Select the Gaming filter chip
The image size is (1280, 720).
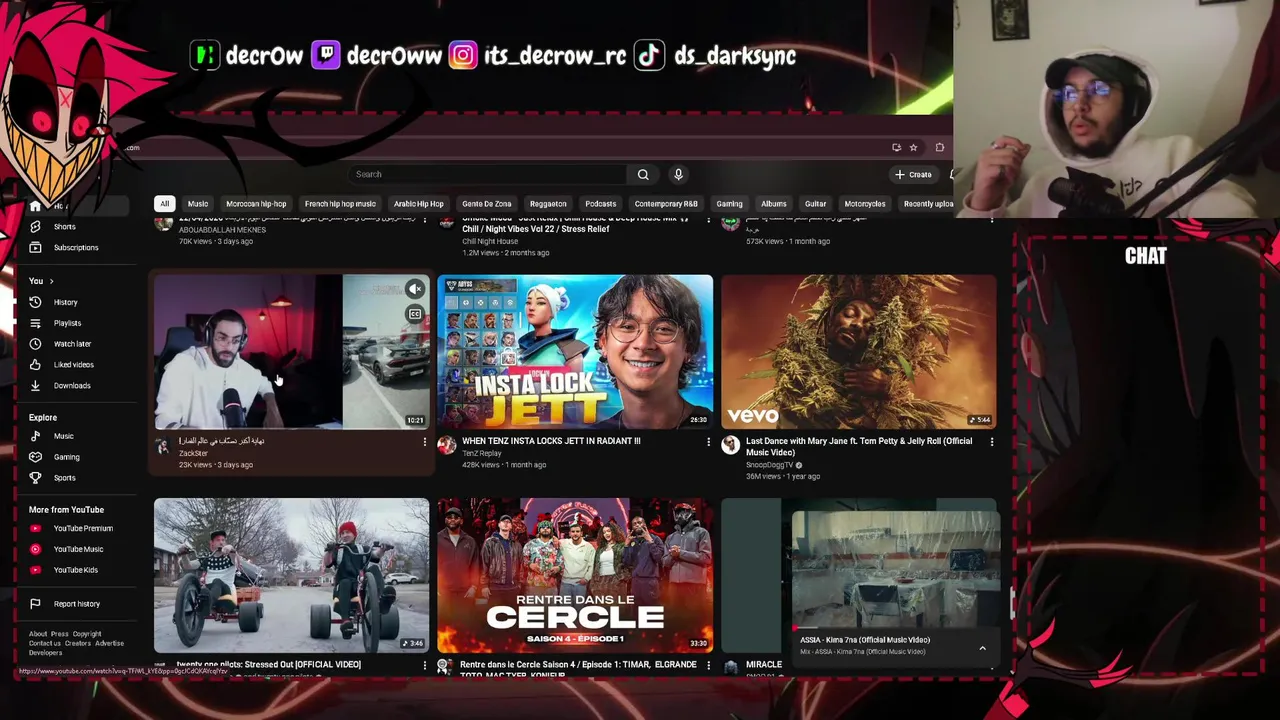point(729,204)
